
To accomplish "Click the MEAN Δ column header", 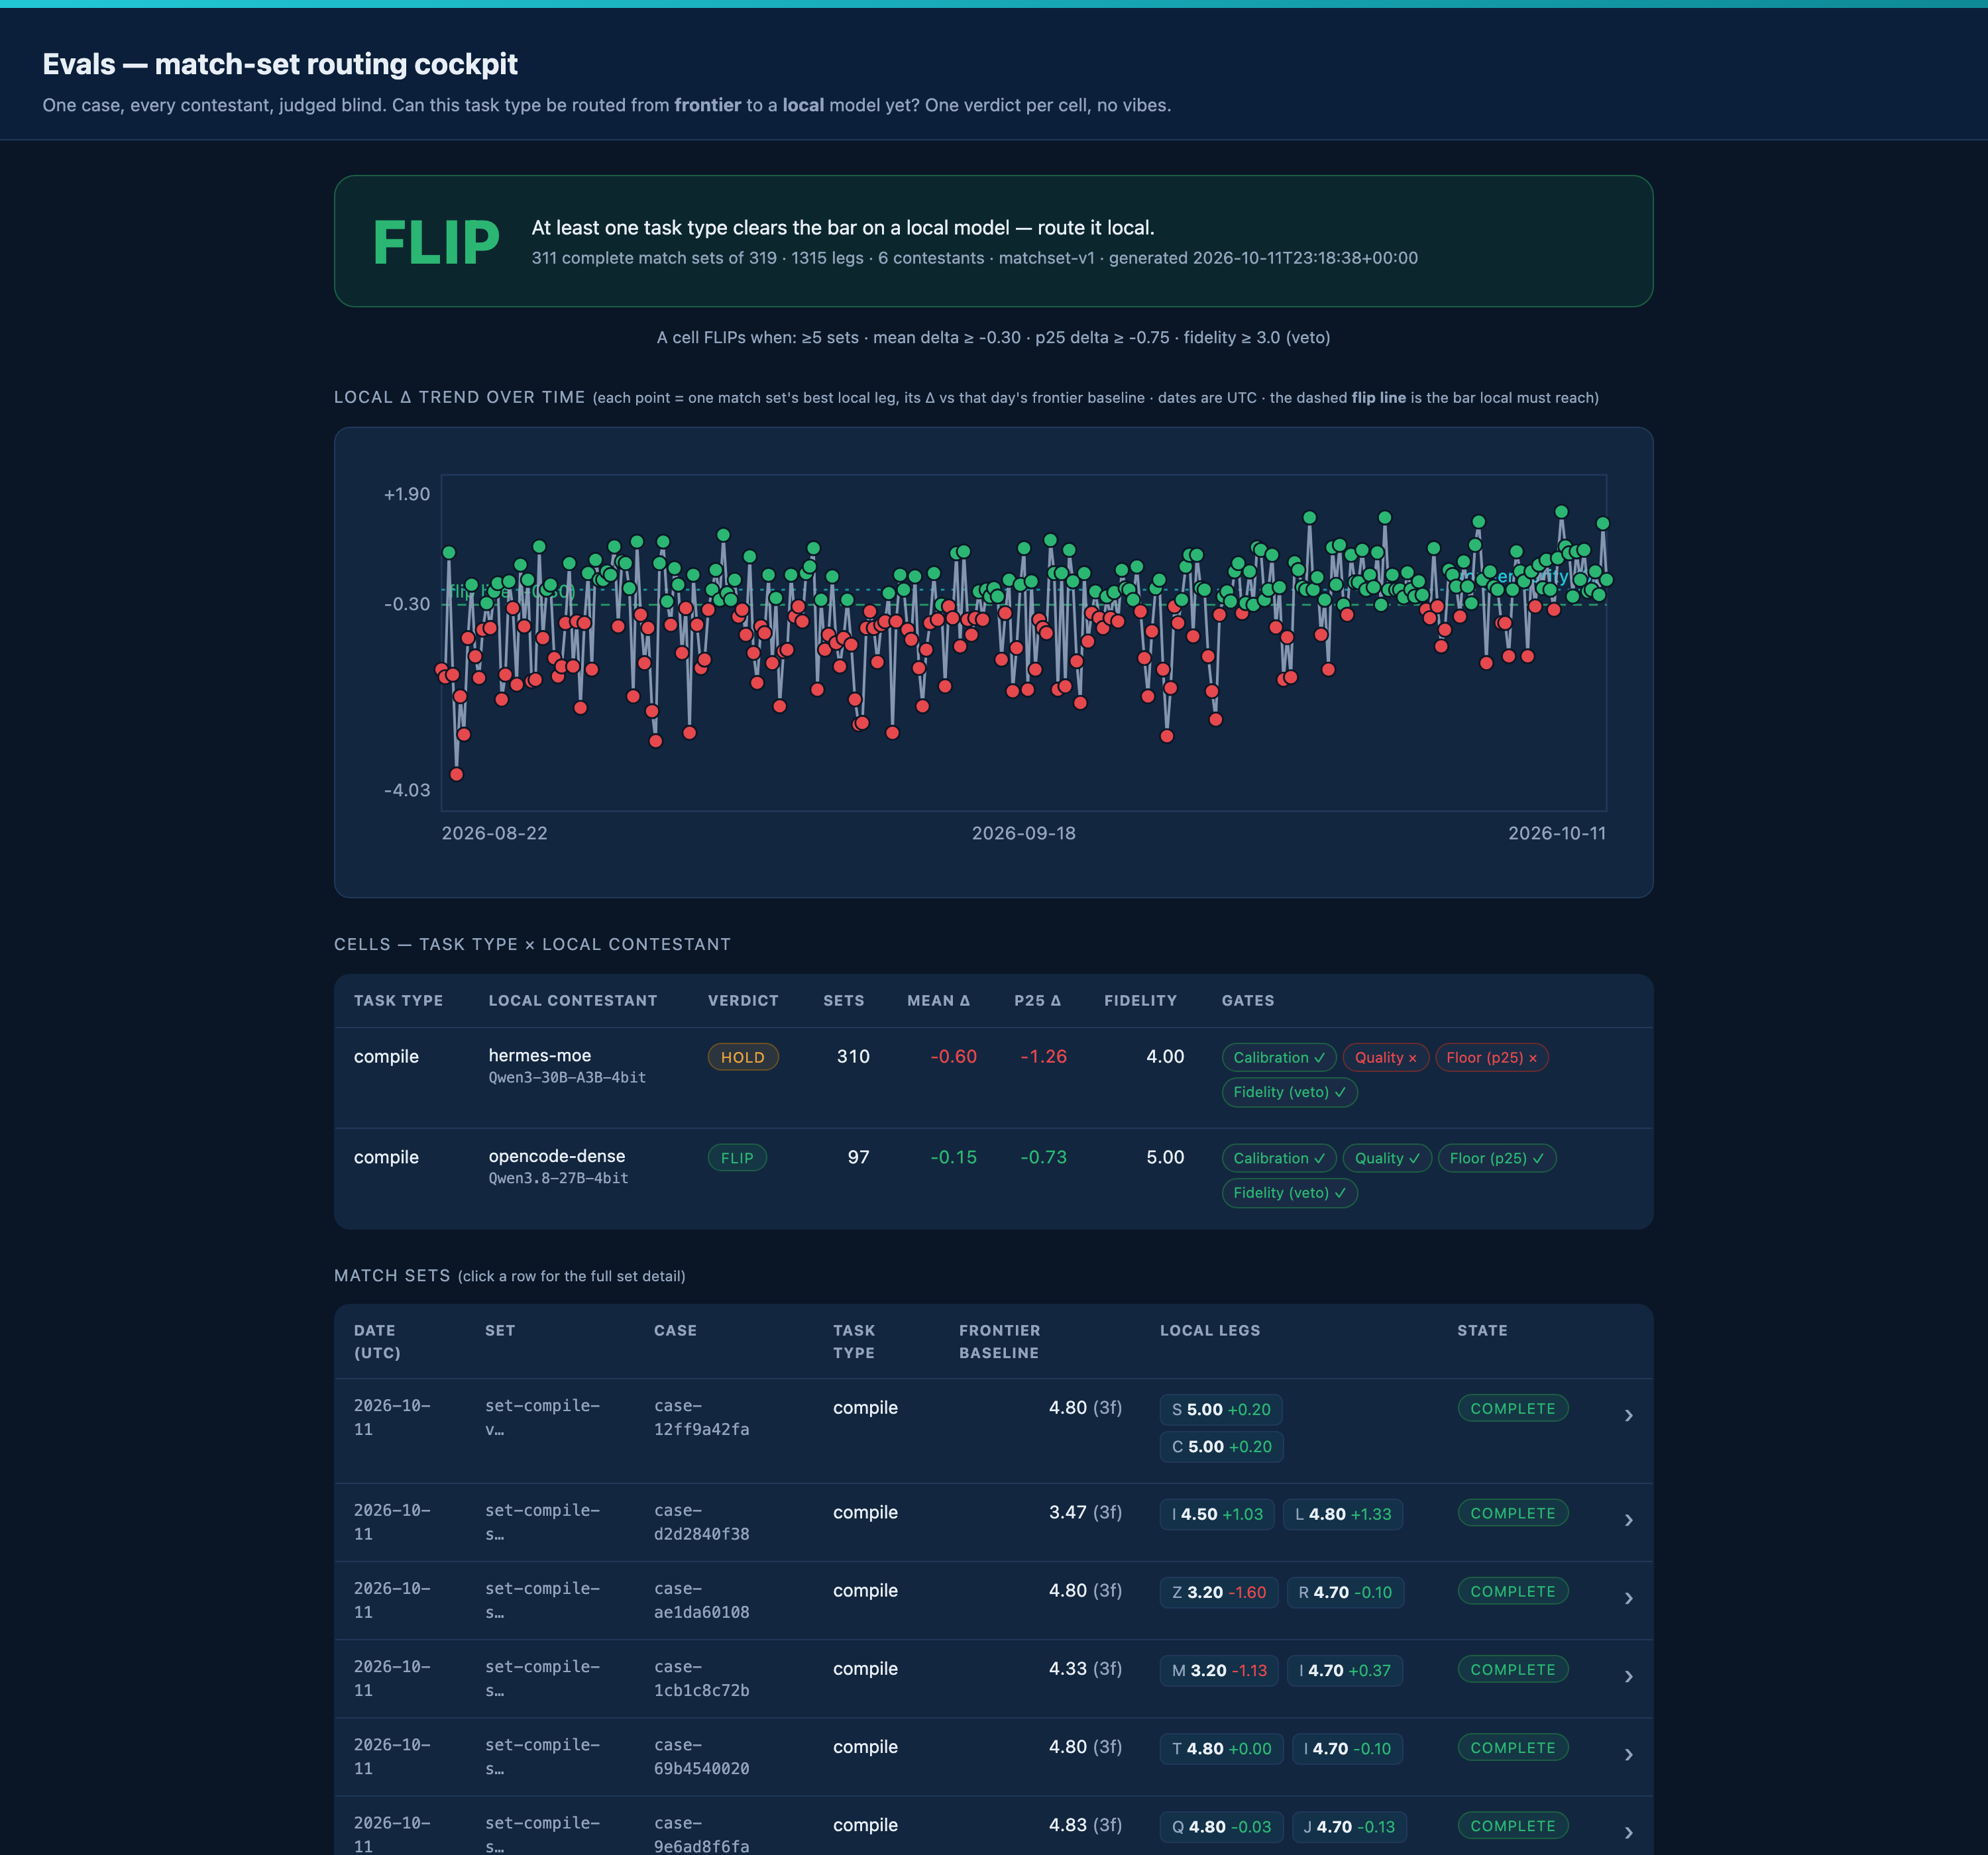I will click(x=938, y=1000).
